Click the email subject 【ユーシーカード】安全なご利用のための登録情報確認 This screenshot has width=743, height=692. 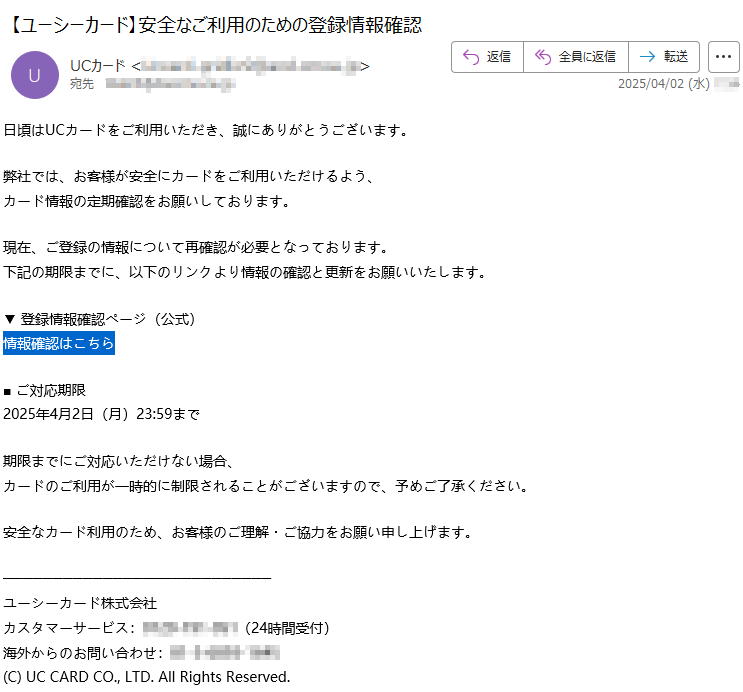tap(215, 25)
